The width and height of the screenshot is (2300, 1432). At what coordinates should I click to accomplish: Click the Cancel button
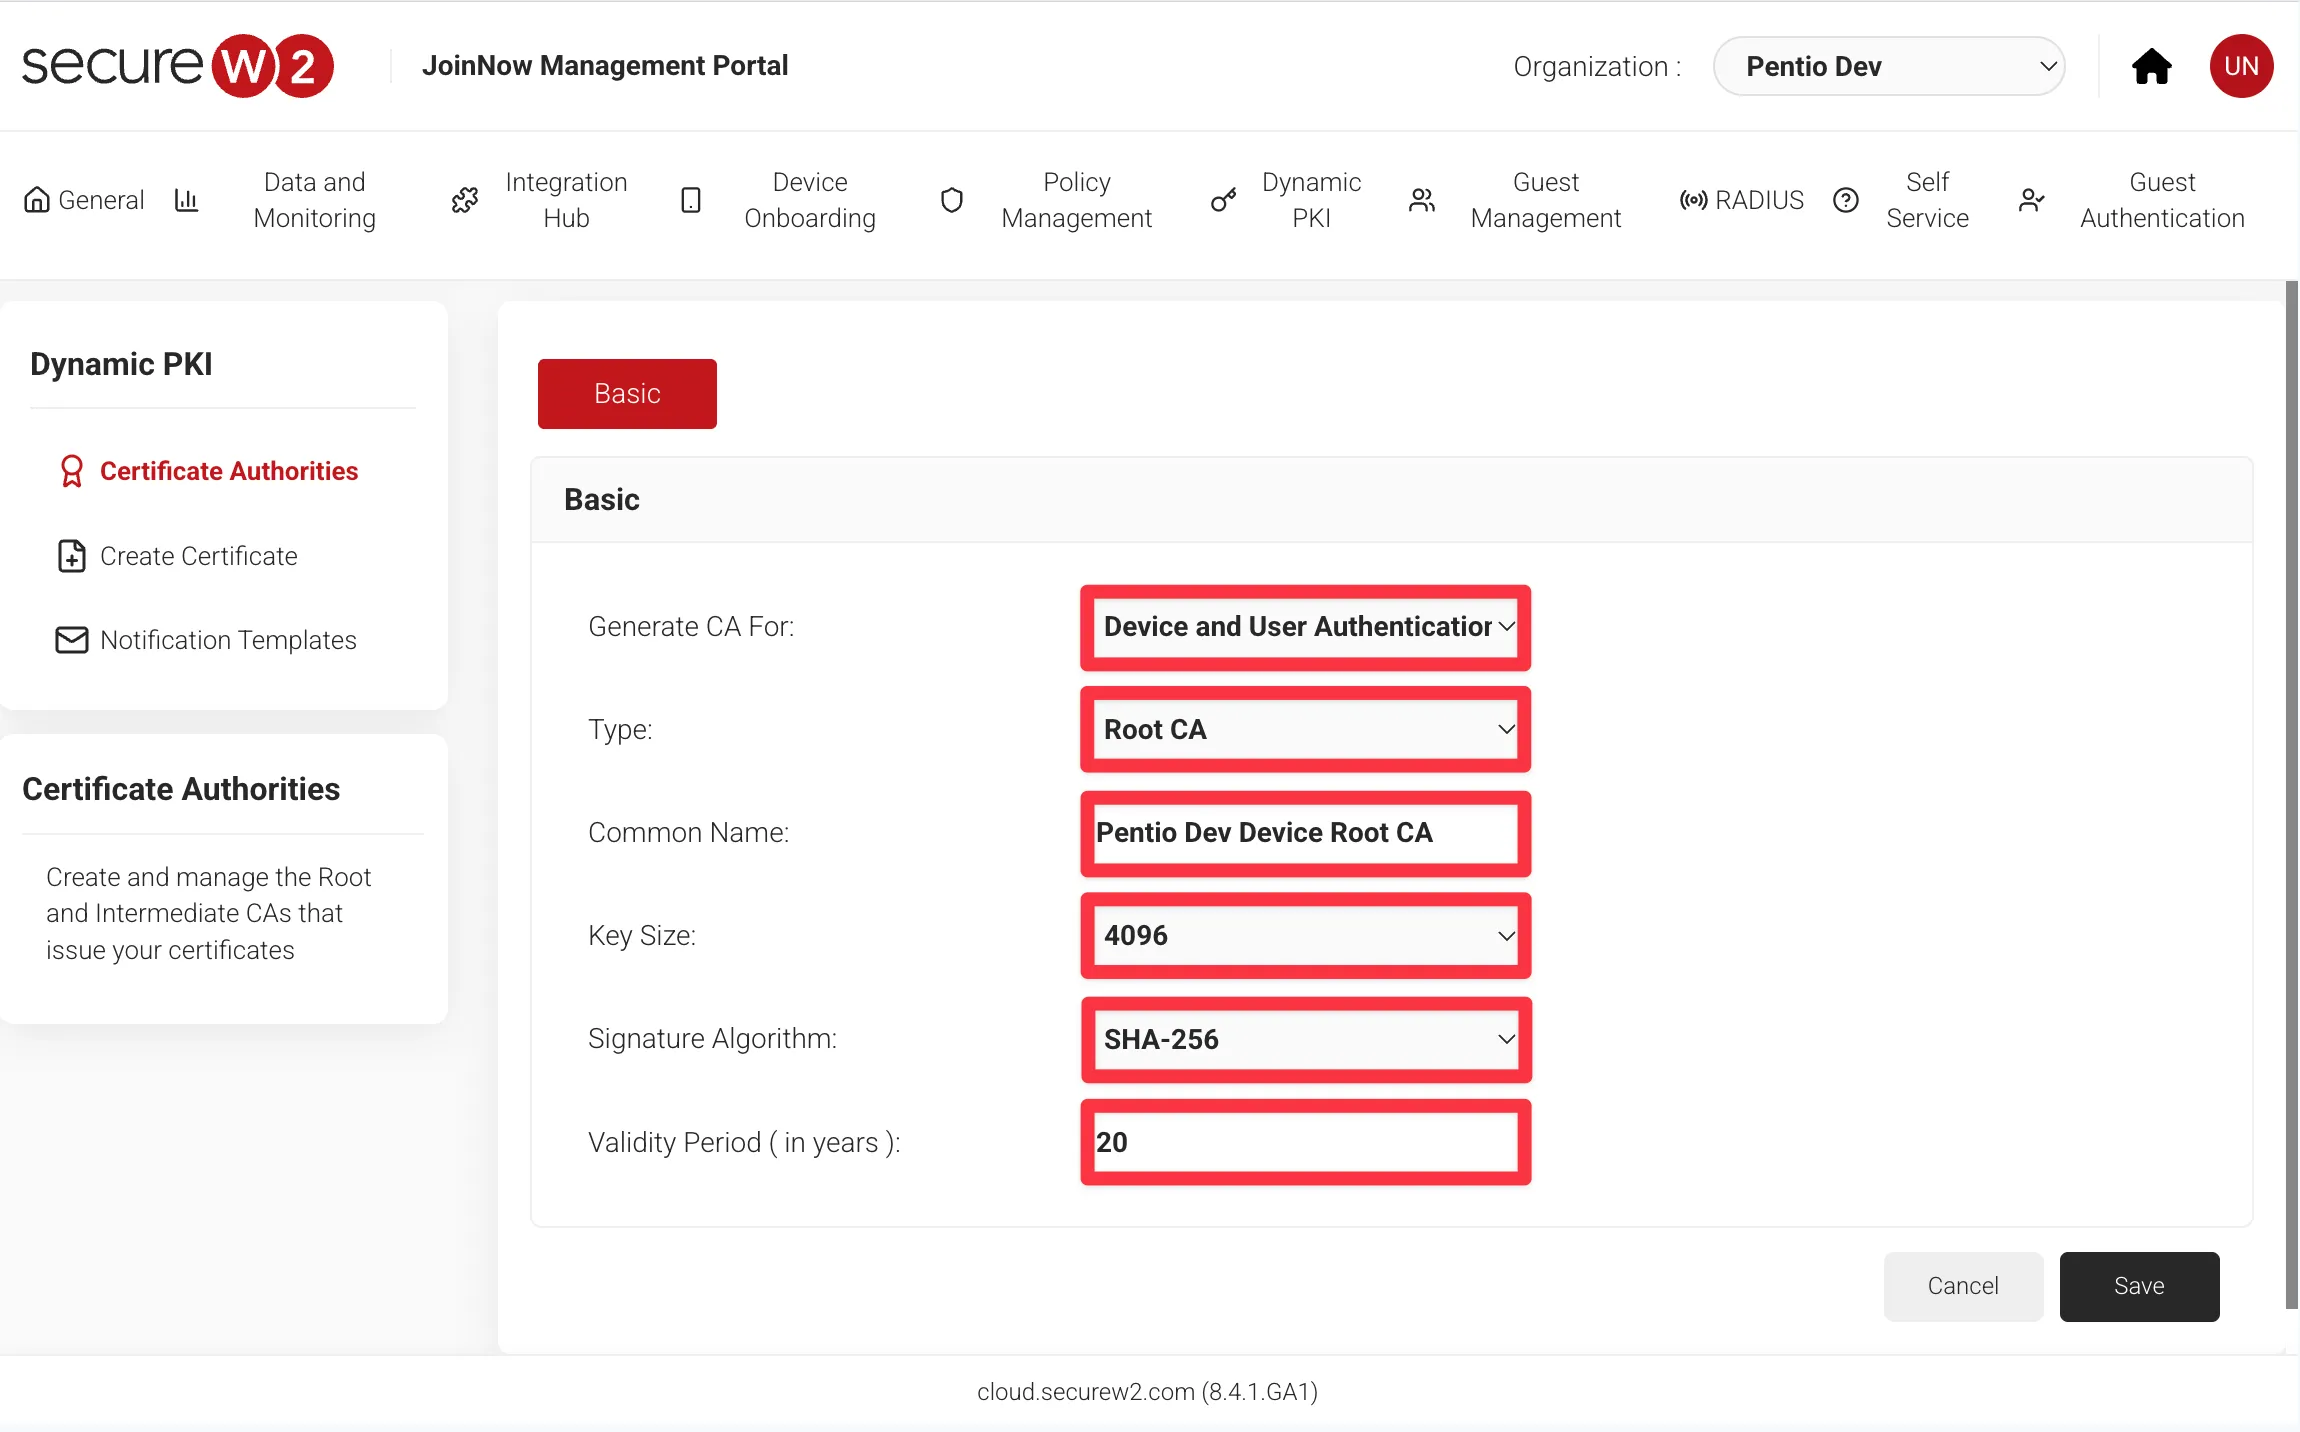pyautogui.click(x=1963, y=1287)
